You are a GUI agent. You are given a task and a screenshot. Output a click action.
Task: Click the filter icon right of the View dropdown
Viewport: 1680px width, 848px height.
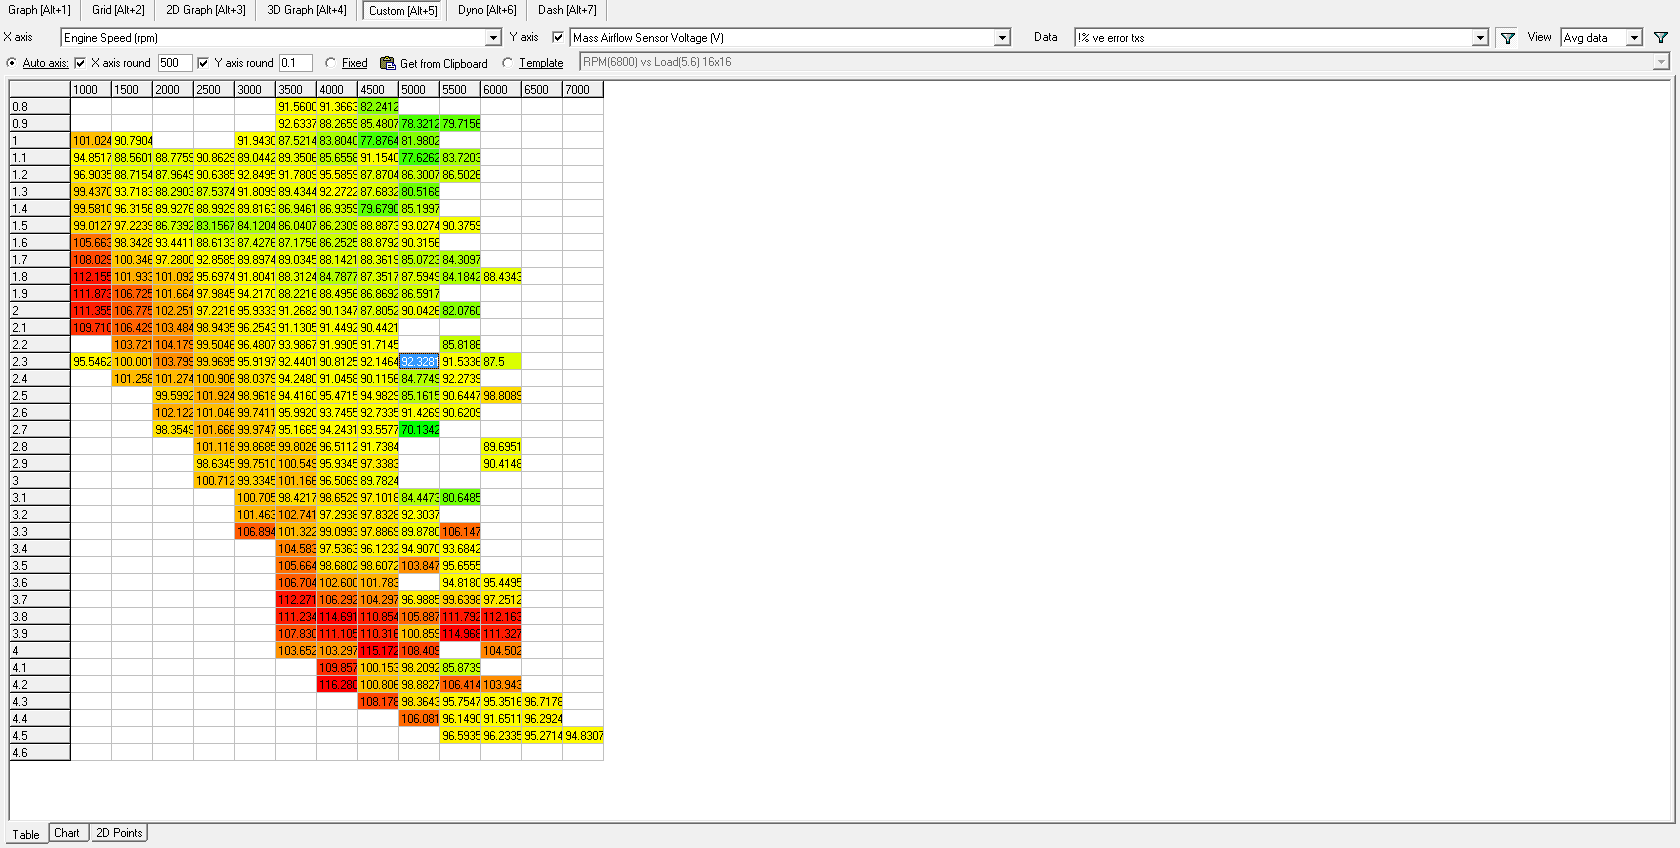[x=1660, y=38]
